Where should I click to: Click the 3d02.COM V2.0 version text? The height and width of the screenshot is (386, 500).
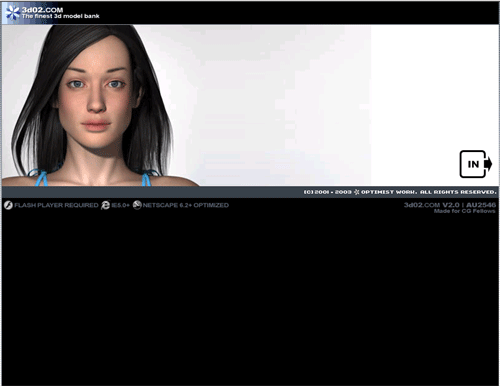point(432,205)
